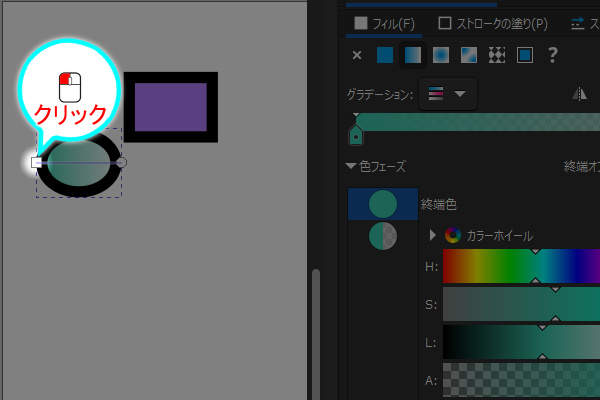
Task: Click the purple rectangle on canvas
Action: point(171,107)
